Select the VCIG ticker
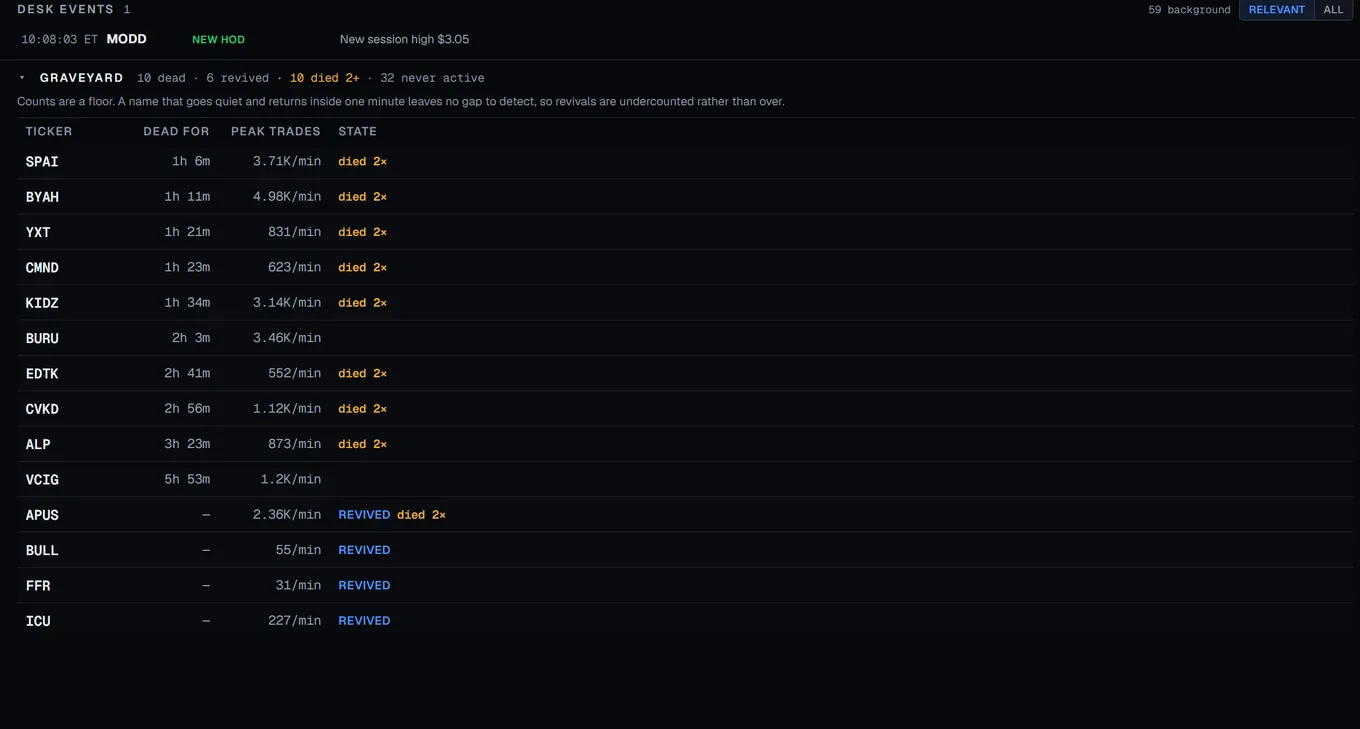 (42, 480)
